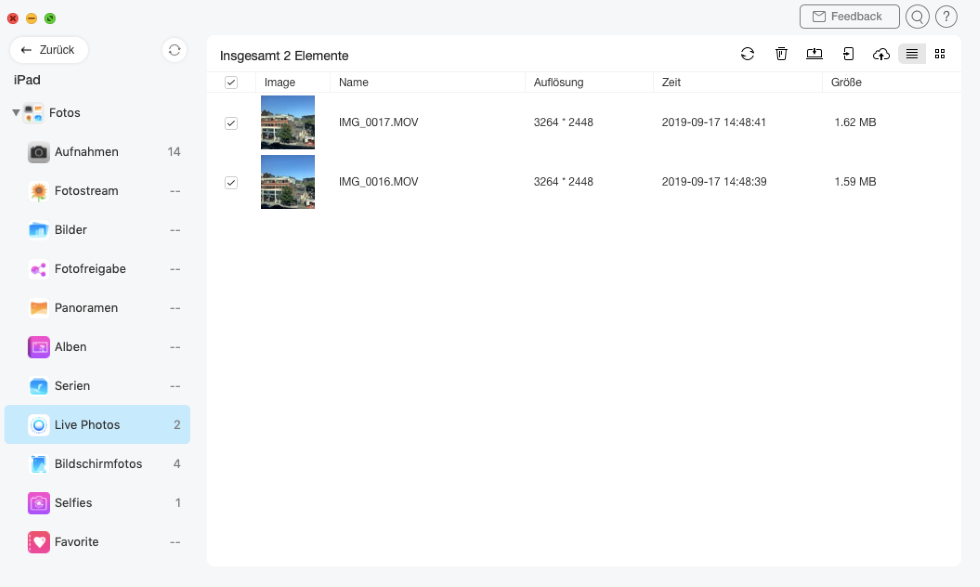Select Aufnahmen in the sidebar
Image resolution: width=980 pixels, height=587 pixels.
coord(86,152)
